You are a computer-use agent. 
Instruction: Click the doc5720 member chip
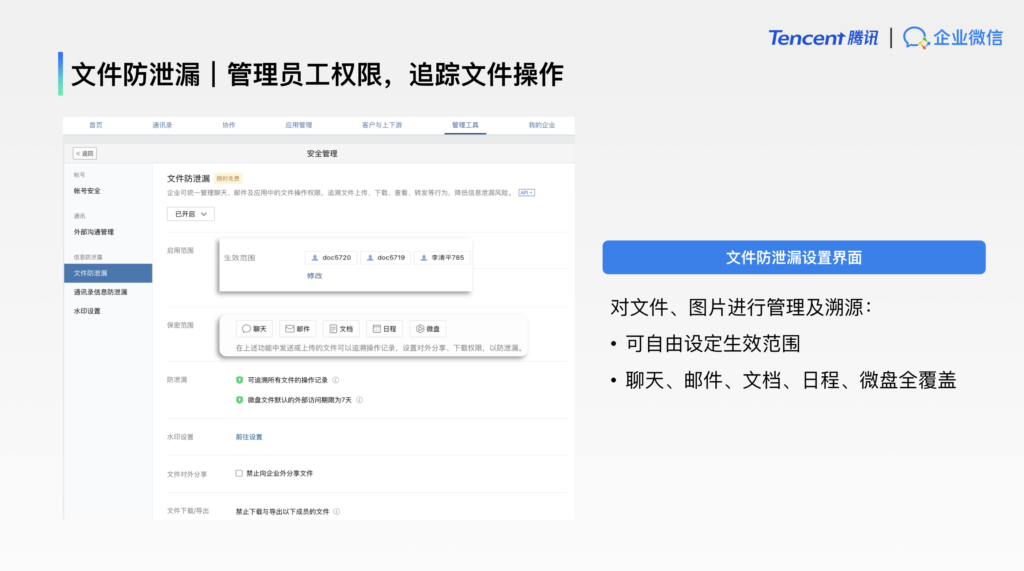331,257
